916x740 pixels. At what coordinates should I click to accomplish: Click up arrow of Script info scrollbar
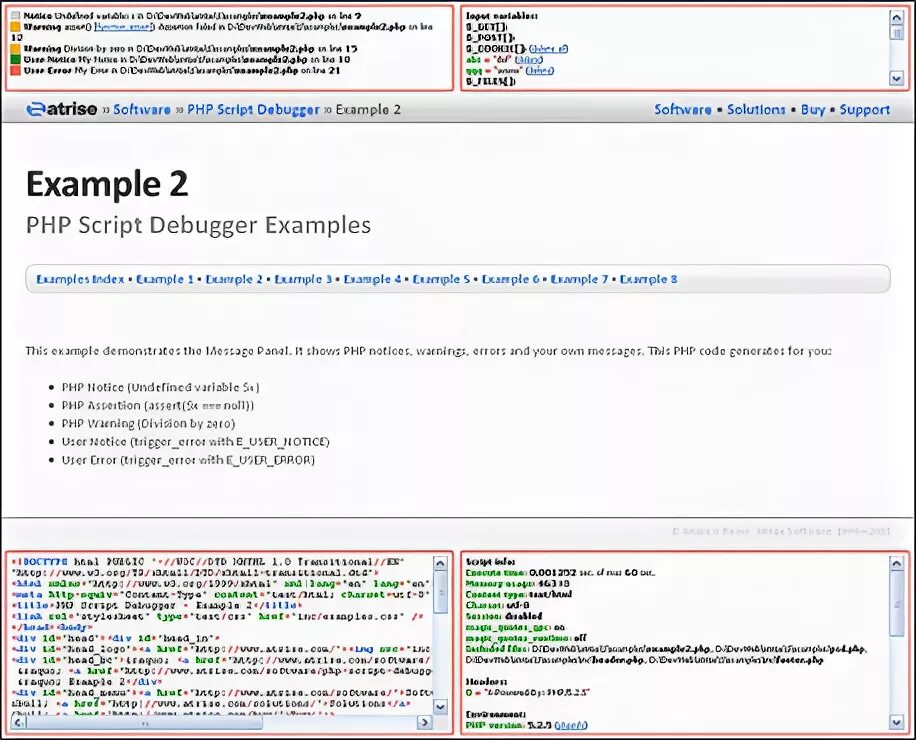click(x=896, y=563)
